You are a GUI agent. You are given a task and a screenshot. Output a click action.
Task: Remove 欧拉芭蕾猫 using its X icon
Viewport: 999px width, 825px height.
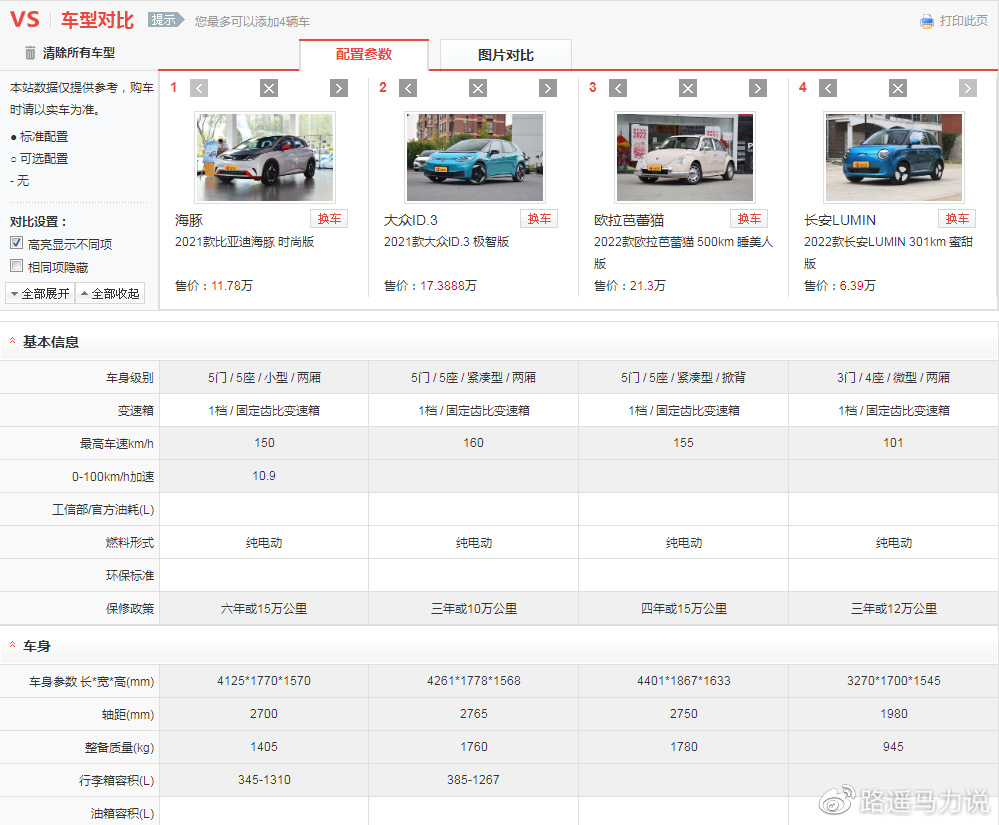(x=687, y=88)
